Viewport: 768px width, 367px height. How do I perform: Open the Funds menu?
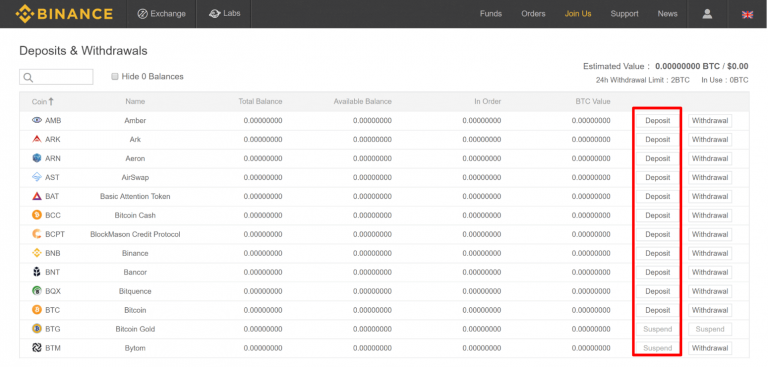click(491, 14)
